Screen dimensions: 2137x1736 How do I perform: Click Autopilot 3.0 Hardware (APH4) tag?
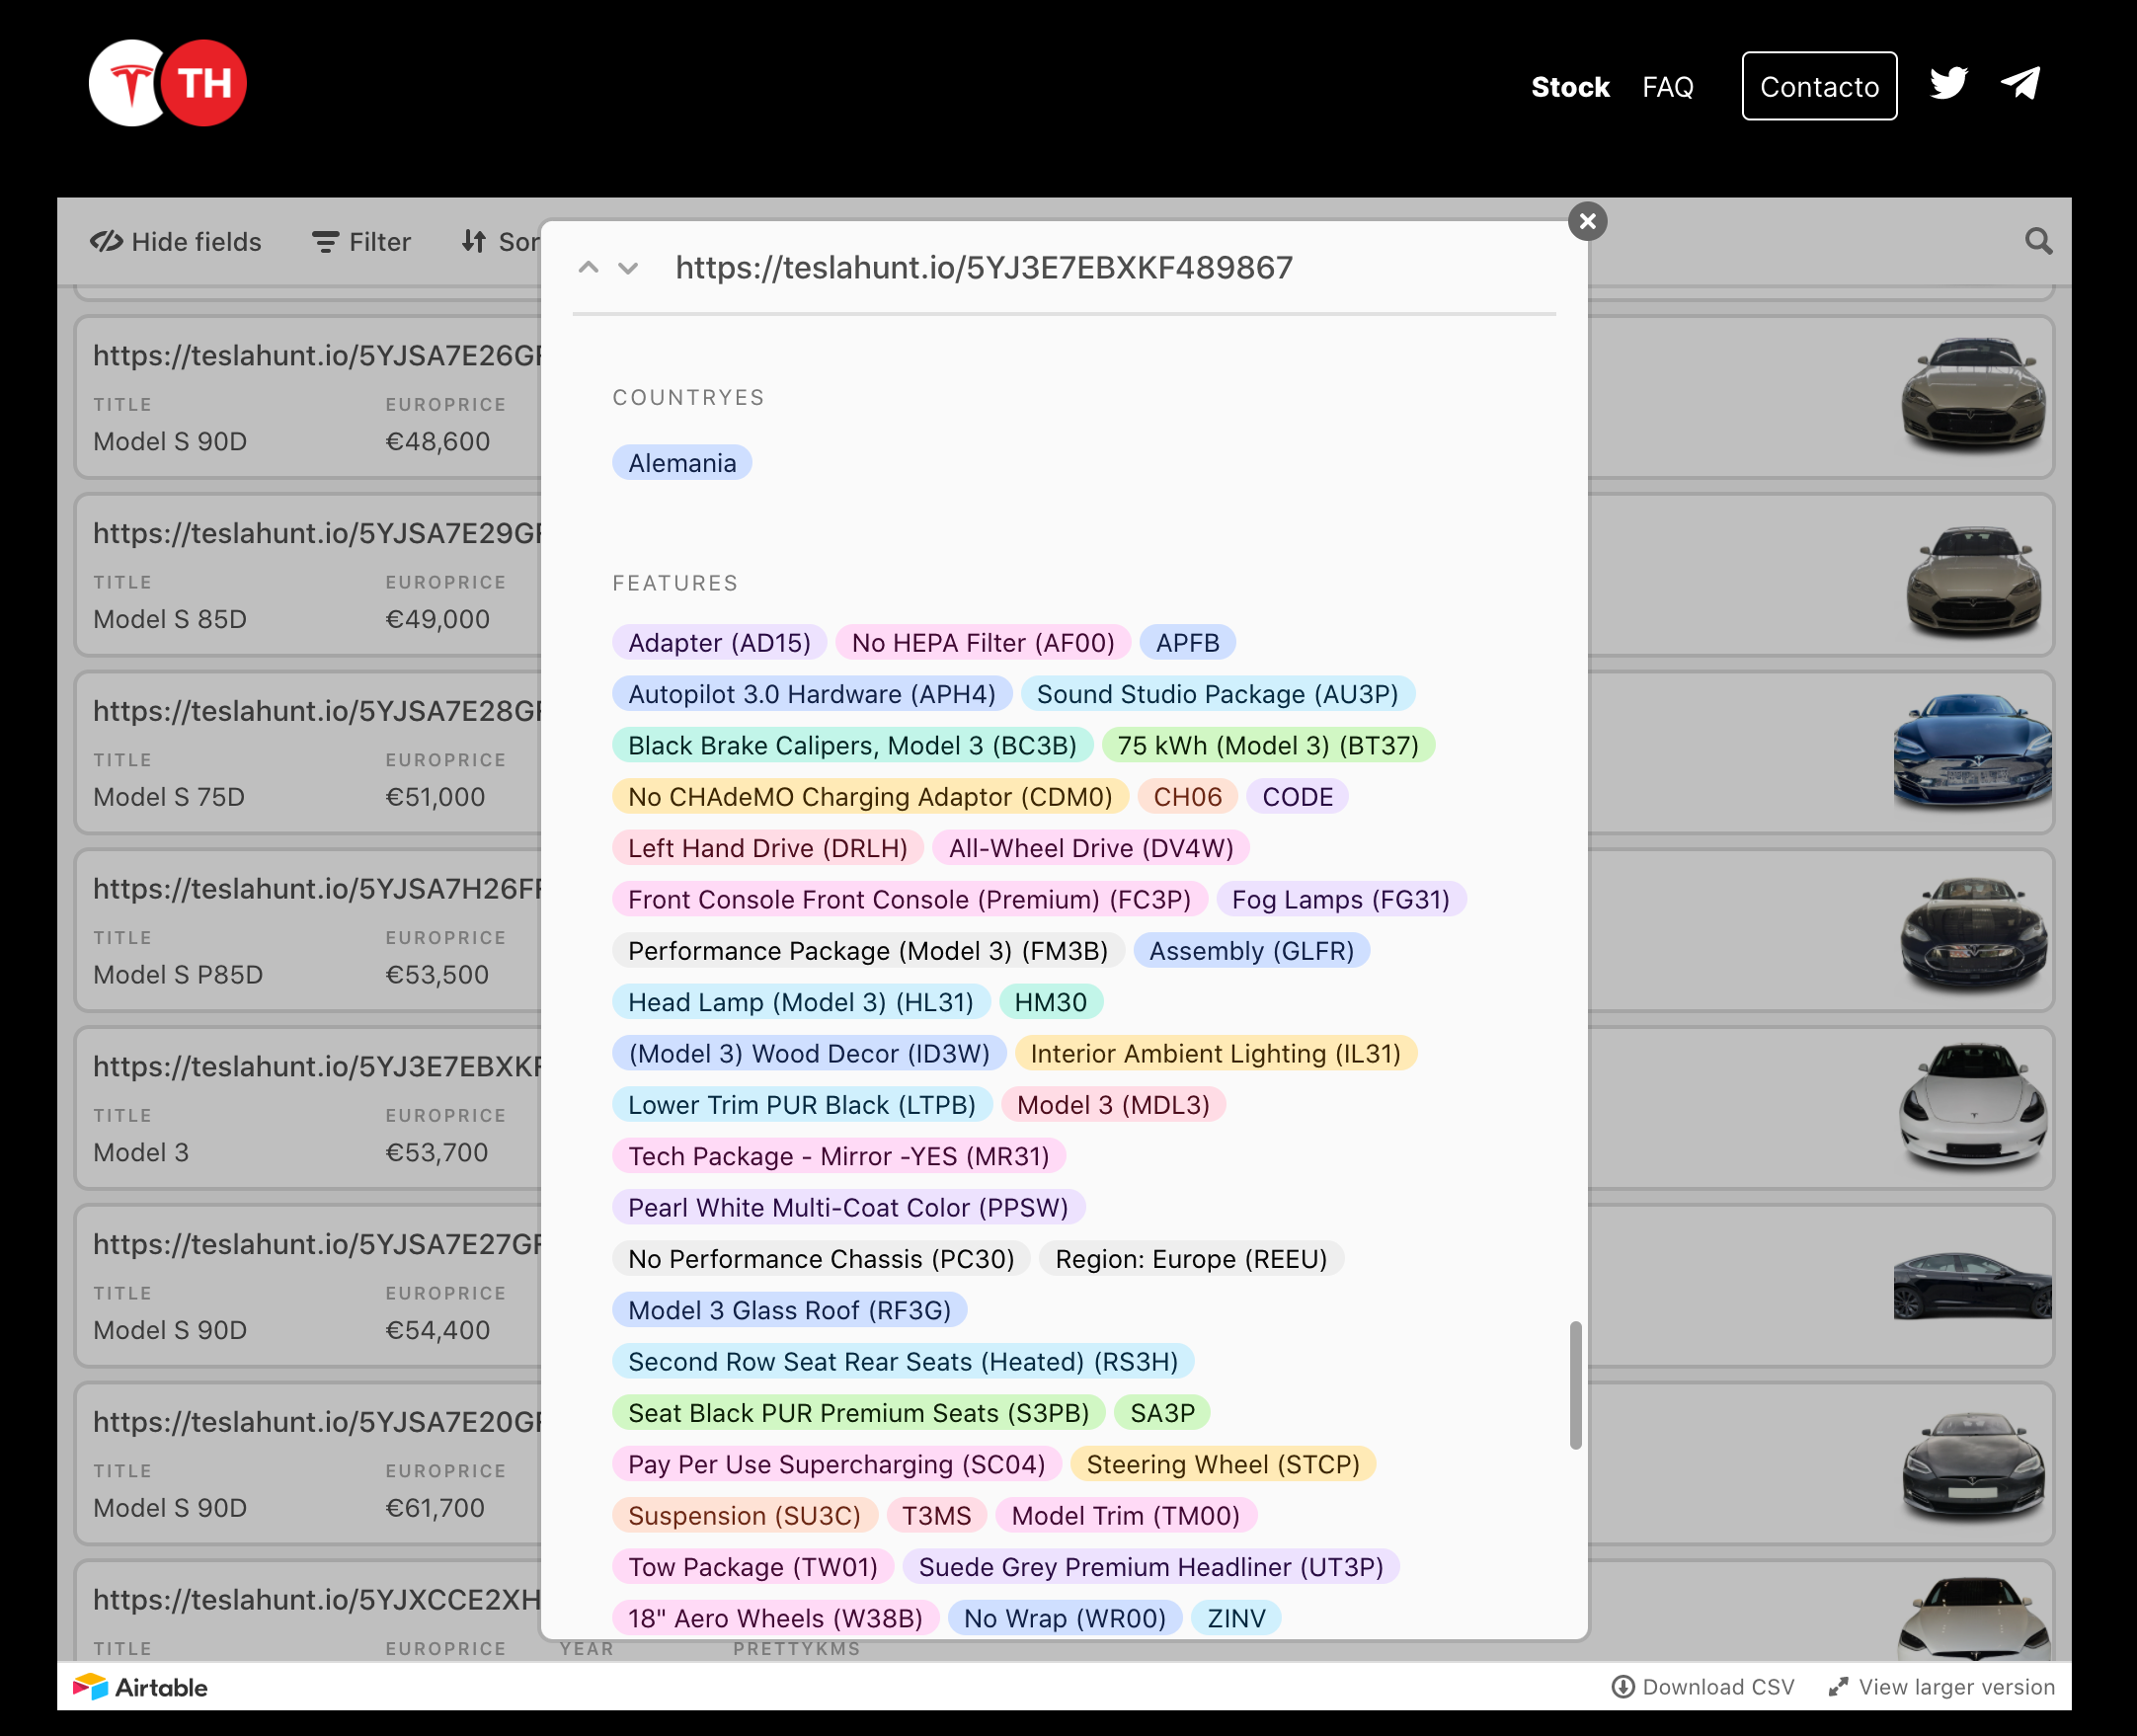[x=812, y=694]
